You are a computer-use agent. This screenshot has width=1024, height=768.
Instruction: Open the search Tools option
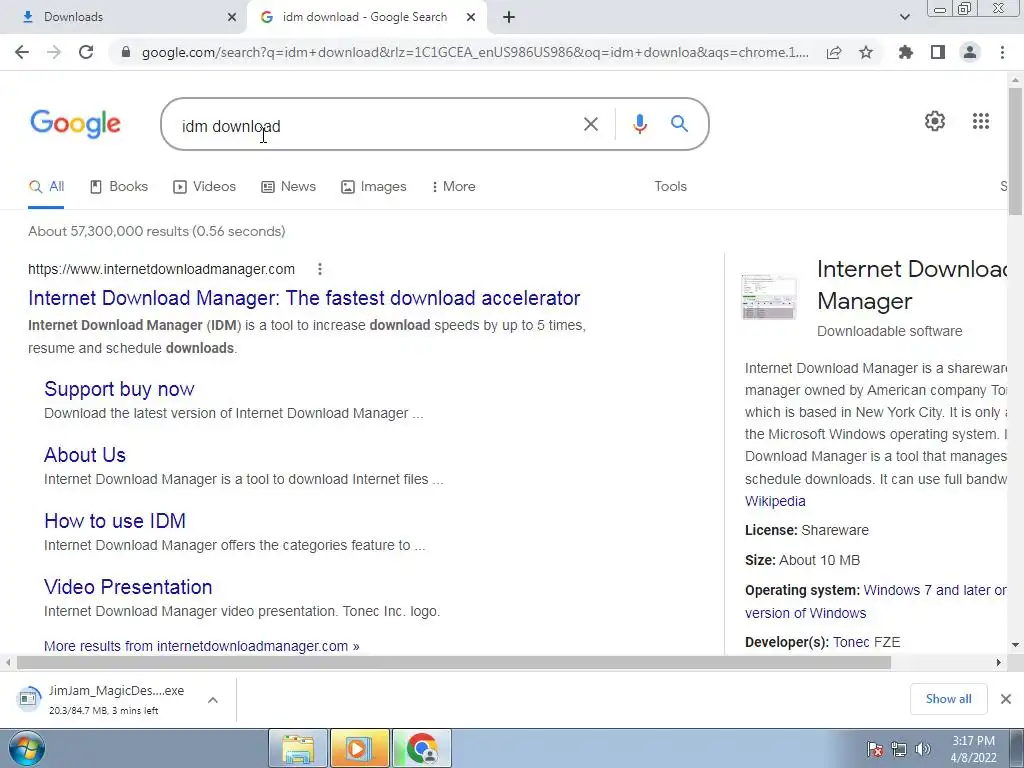671,186
